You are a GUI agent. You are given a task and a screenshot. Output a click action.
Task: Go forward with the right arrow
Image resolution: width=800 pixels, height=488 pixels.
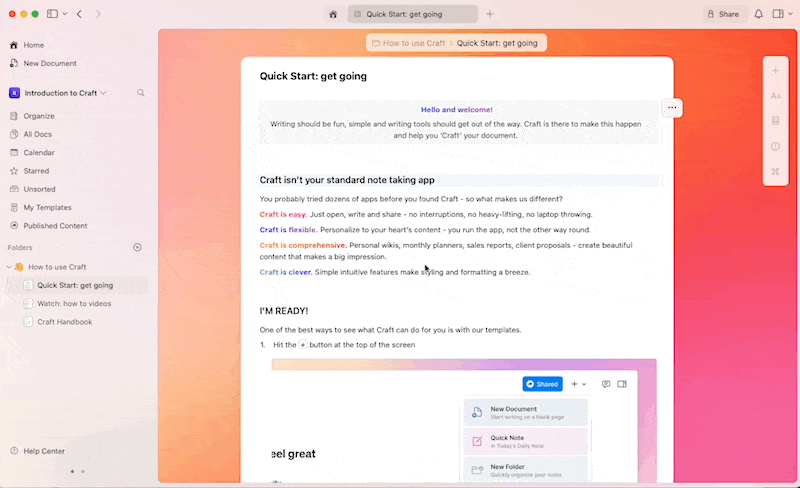click(98, 14)
